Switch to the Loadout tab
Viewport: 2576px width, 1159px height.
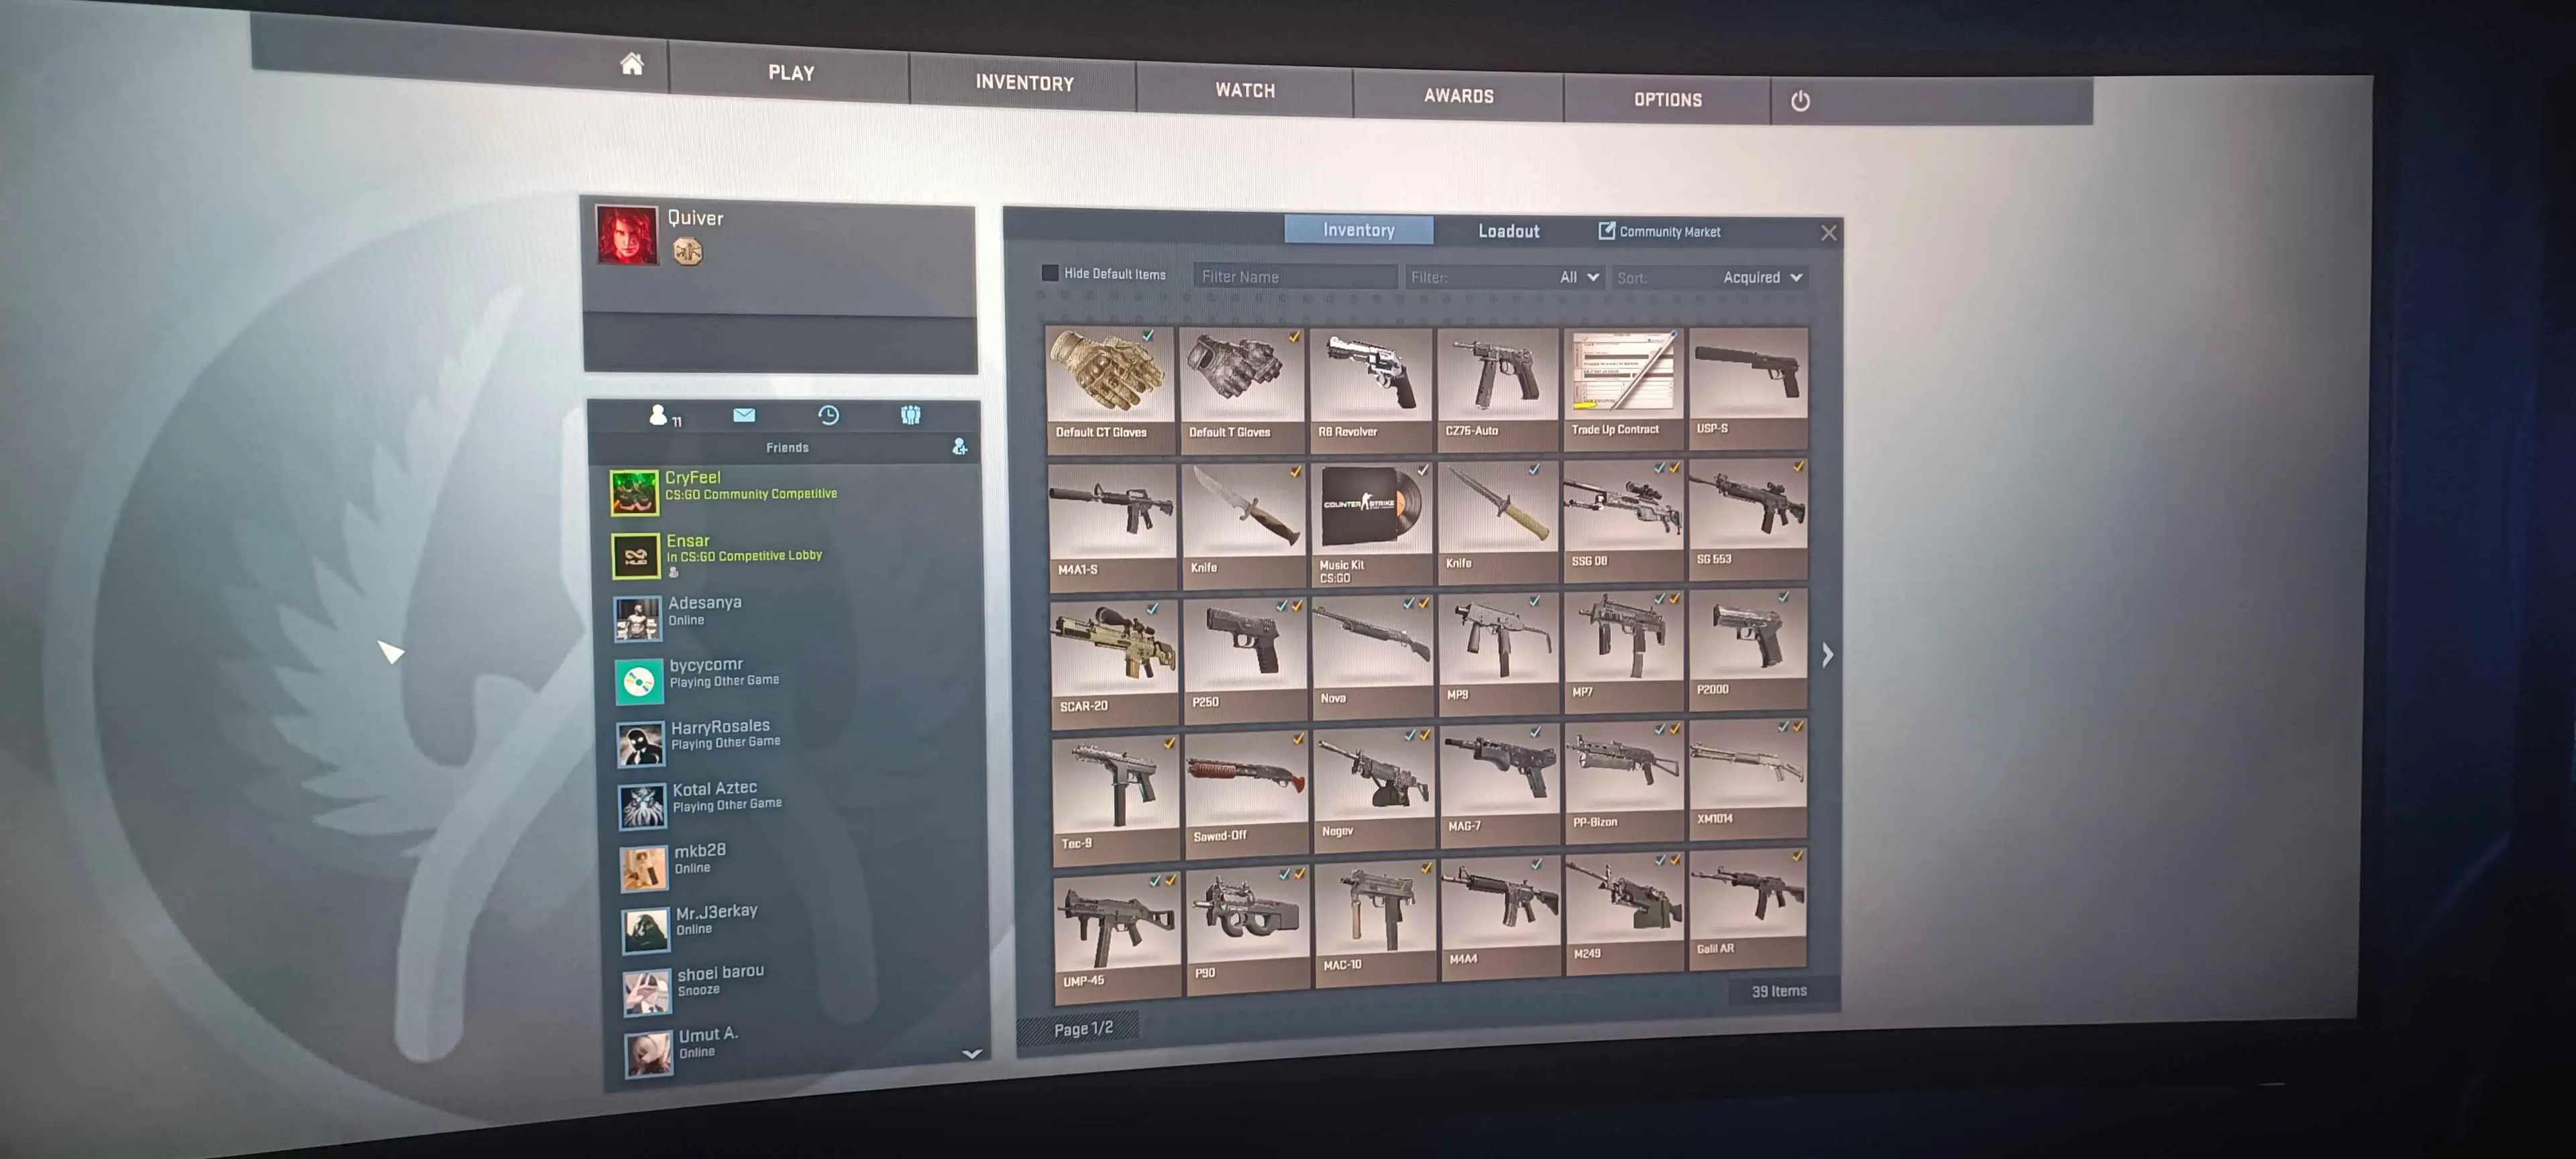[x=1509, y=231]
